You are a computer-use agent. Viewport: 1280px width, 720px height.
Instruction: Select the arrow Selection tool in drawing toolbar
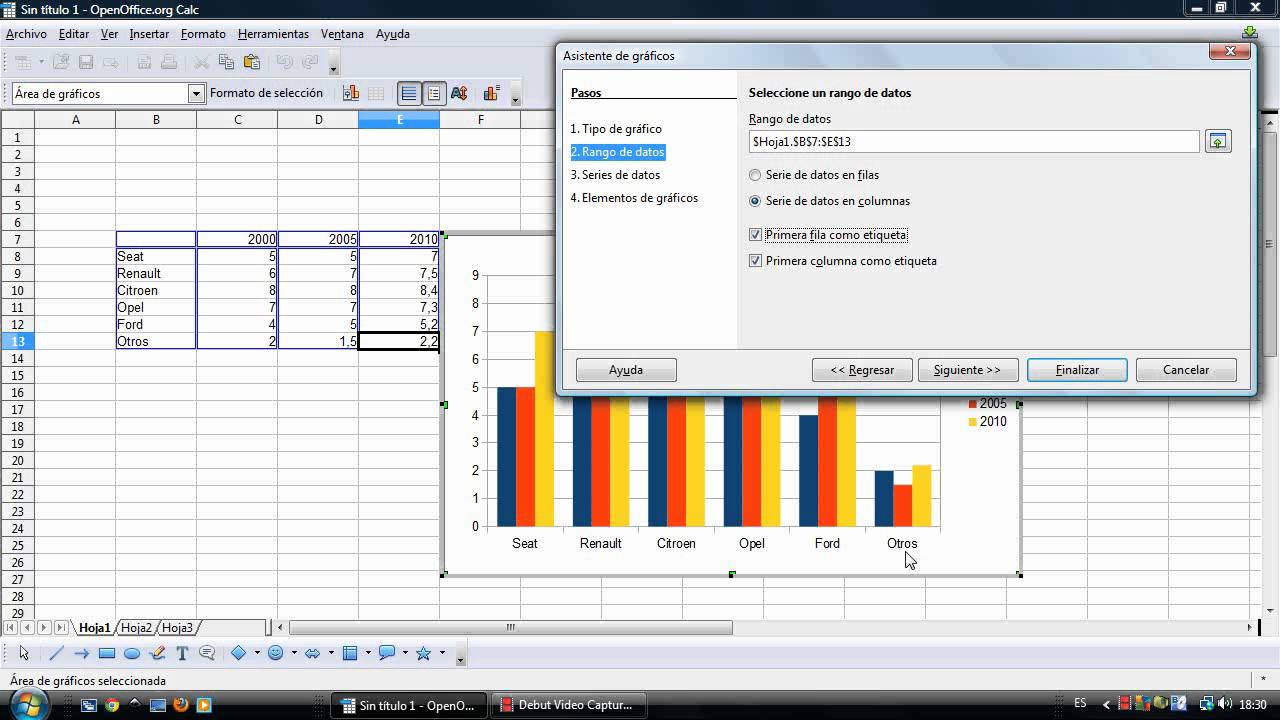[x=24, y=653]
